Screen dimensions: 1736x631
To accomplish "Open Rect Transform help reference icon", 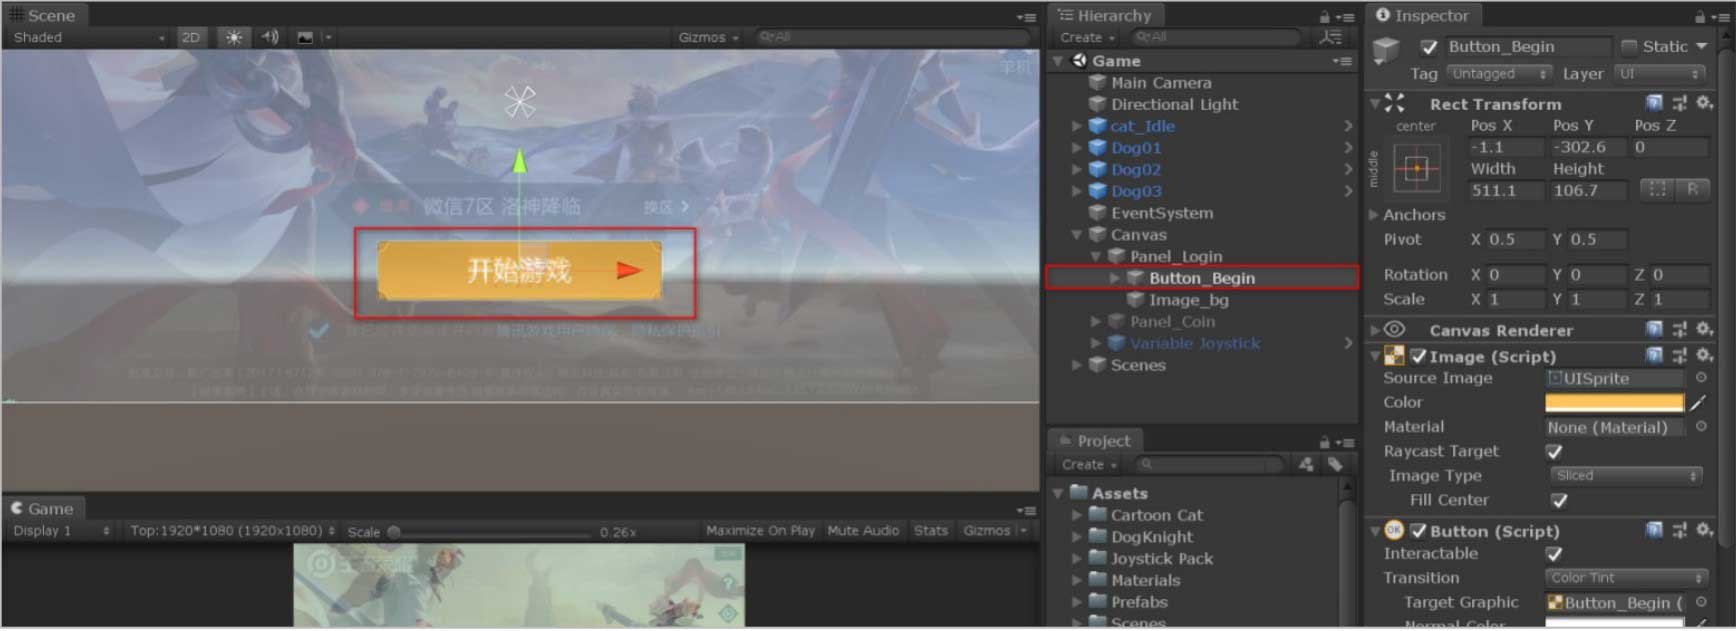I will pos(1654,103).
